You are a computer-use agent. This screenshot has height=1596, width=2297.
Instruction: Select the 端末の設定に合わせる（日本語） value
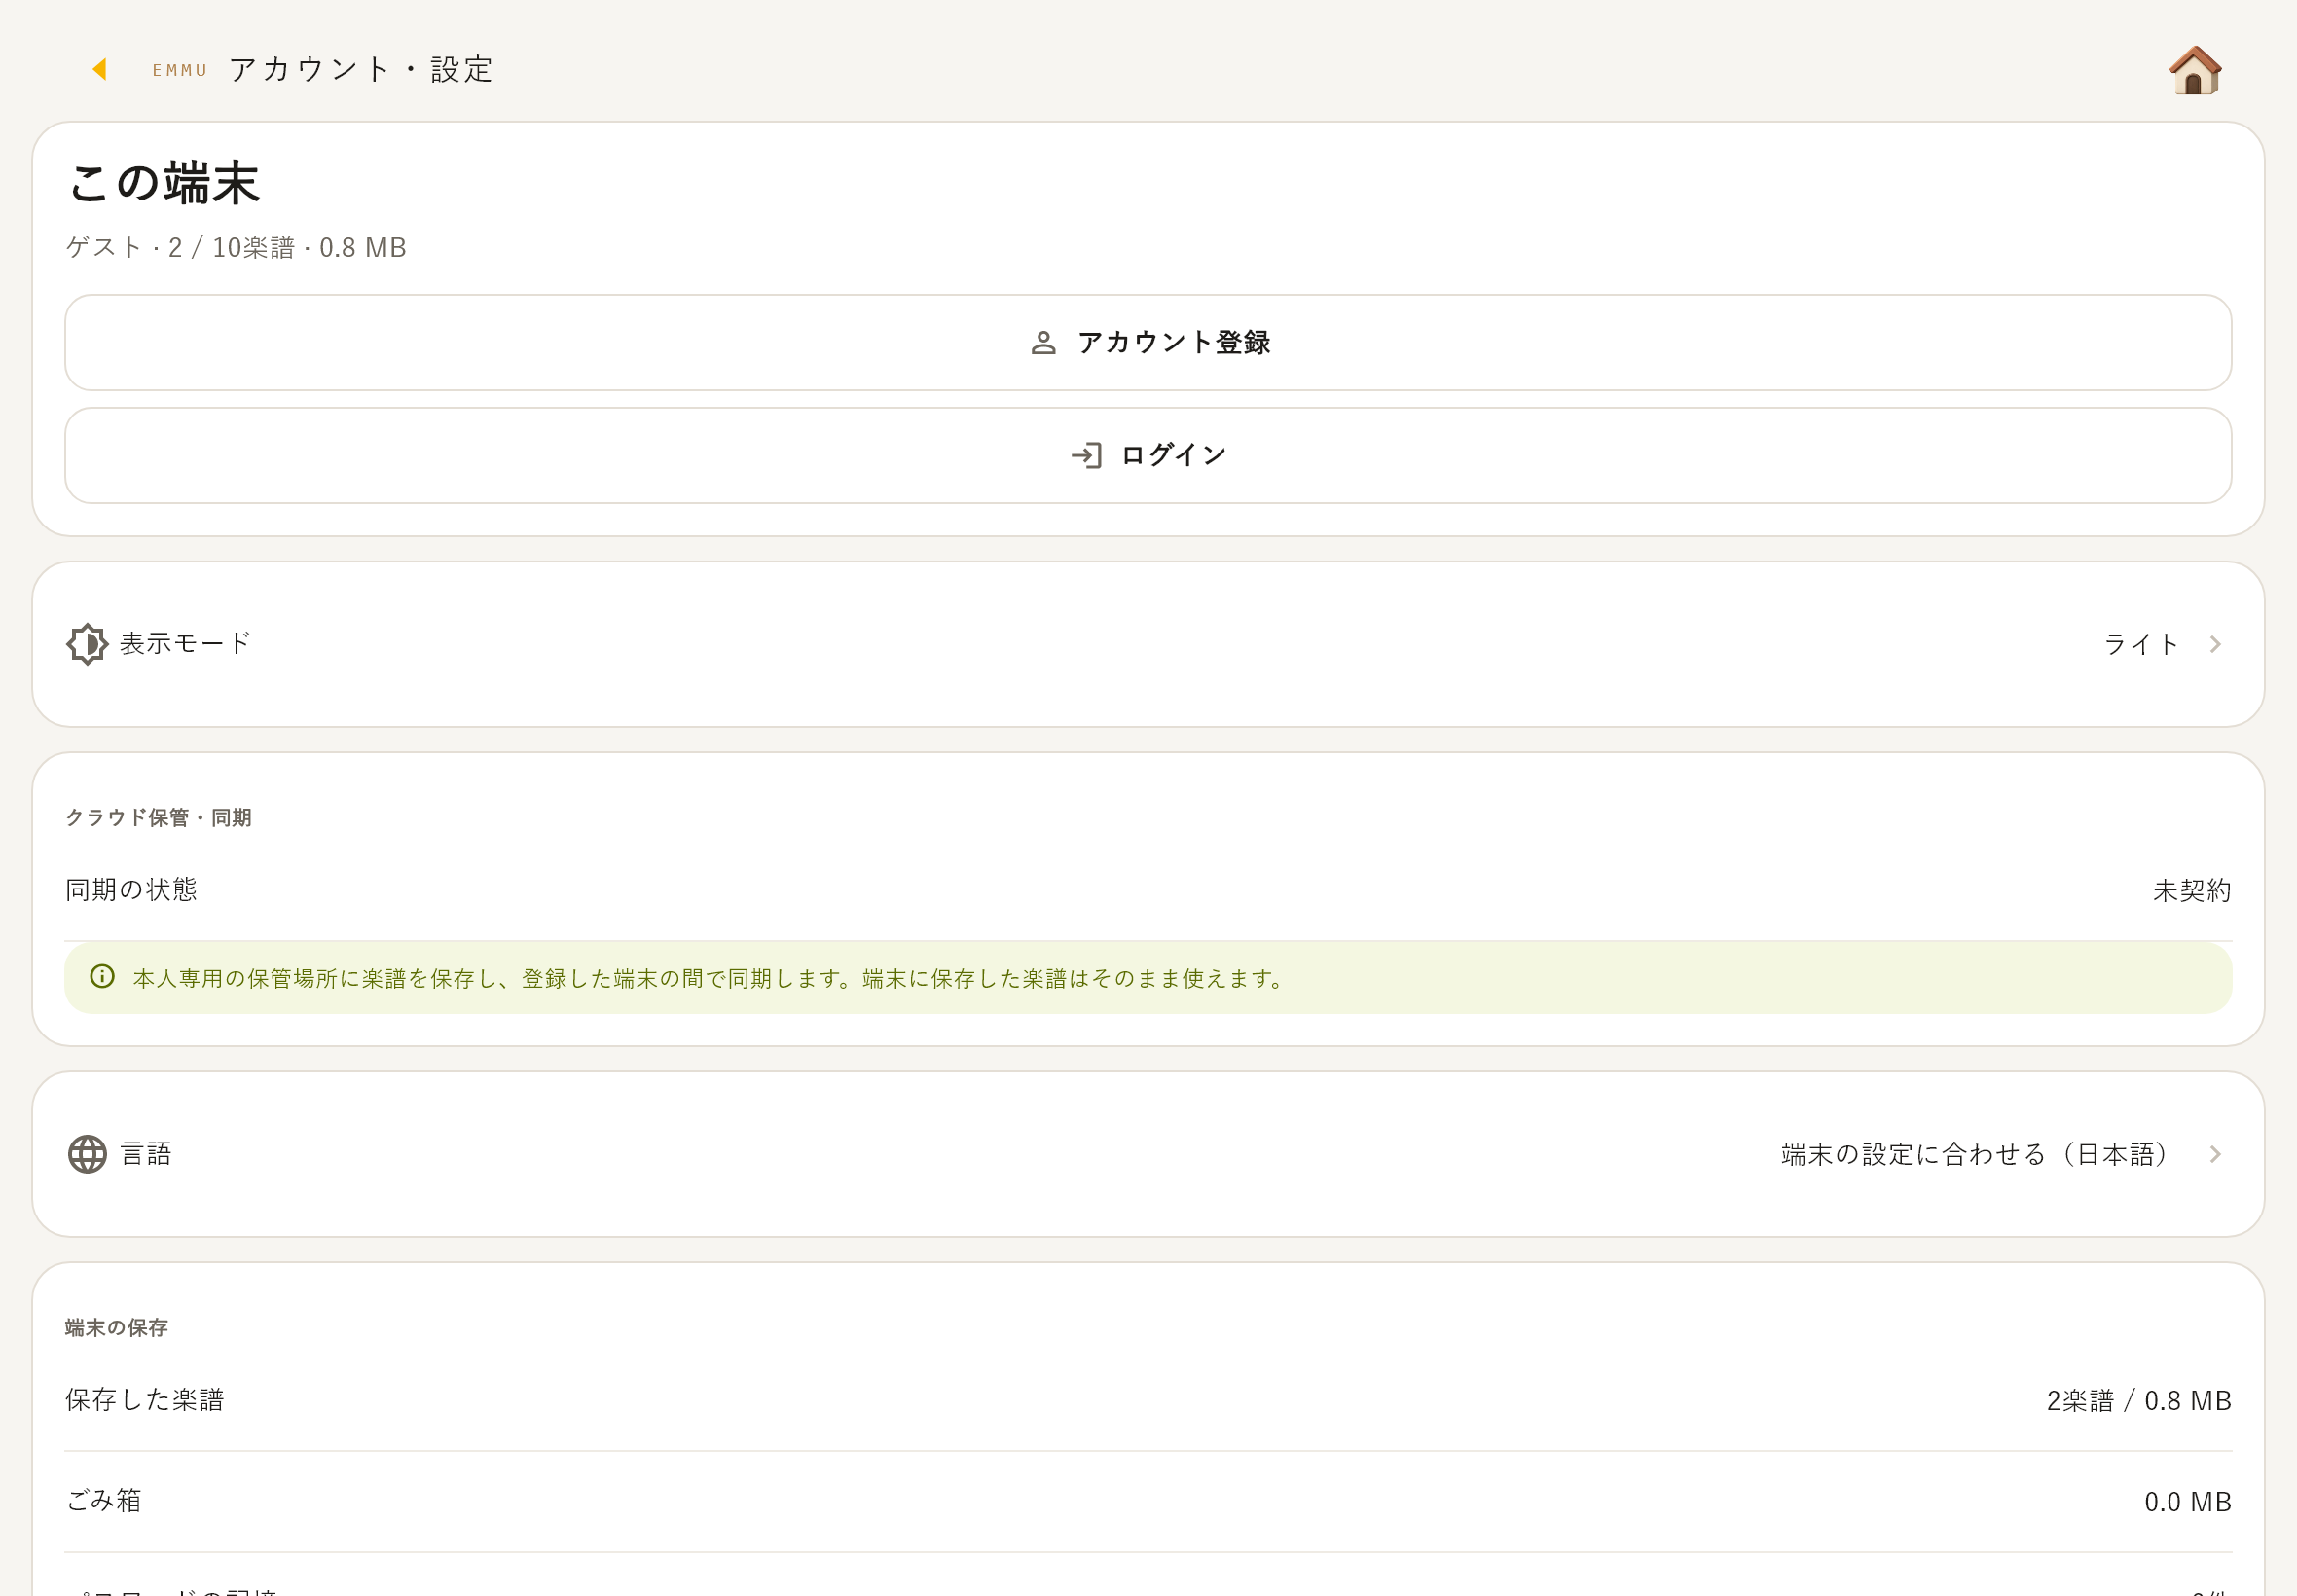point(1975,1154)
